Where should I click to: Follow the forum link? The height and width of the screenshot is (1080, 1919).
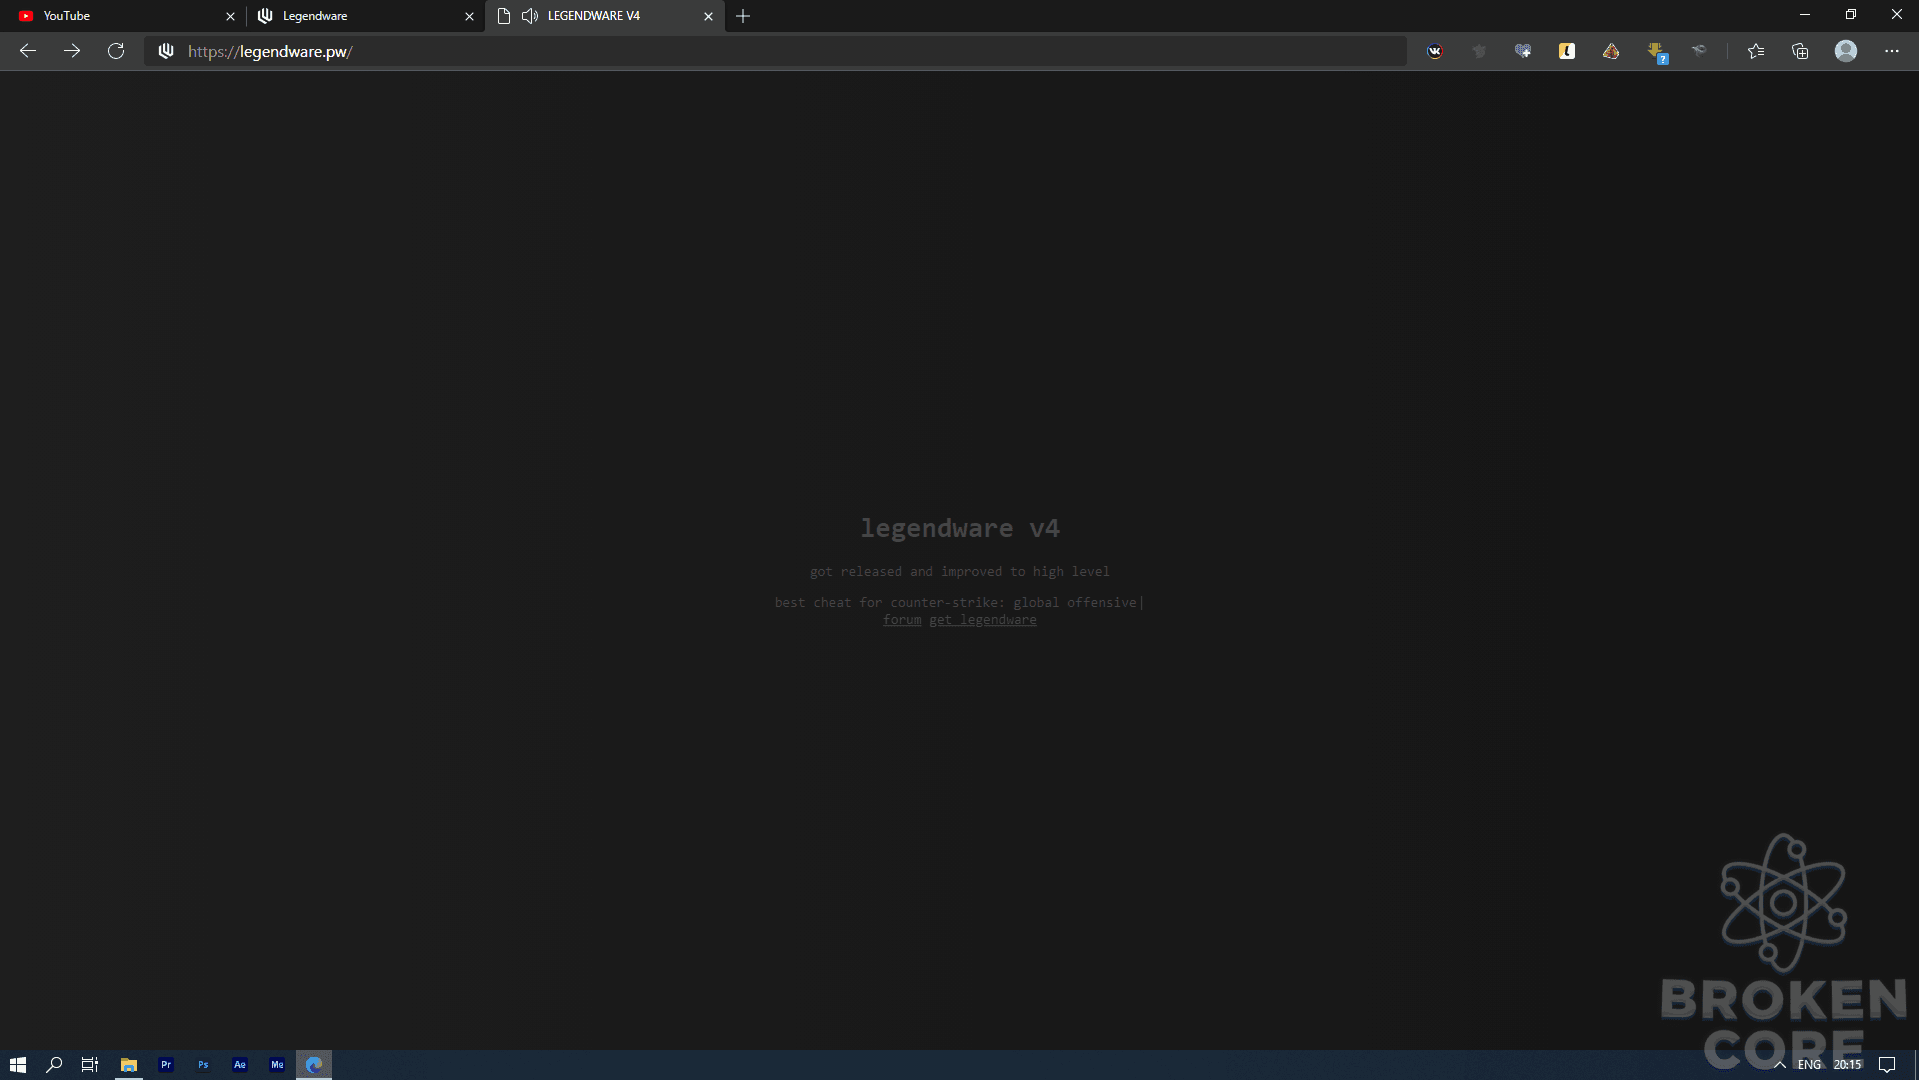(x=902, y=620)
